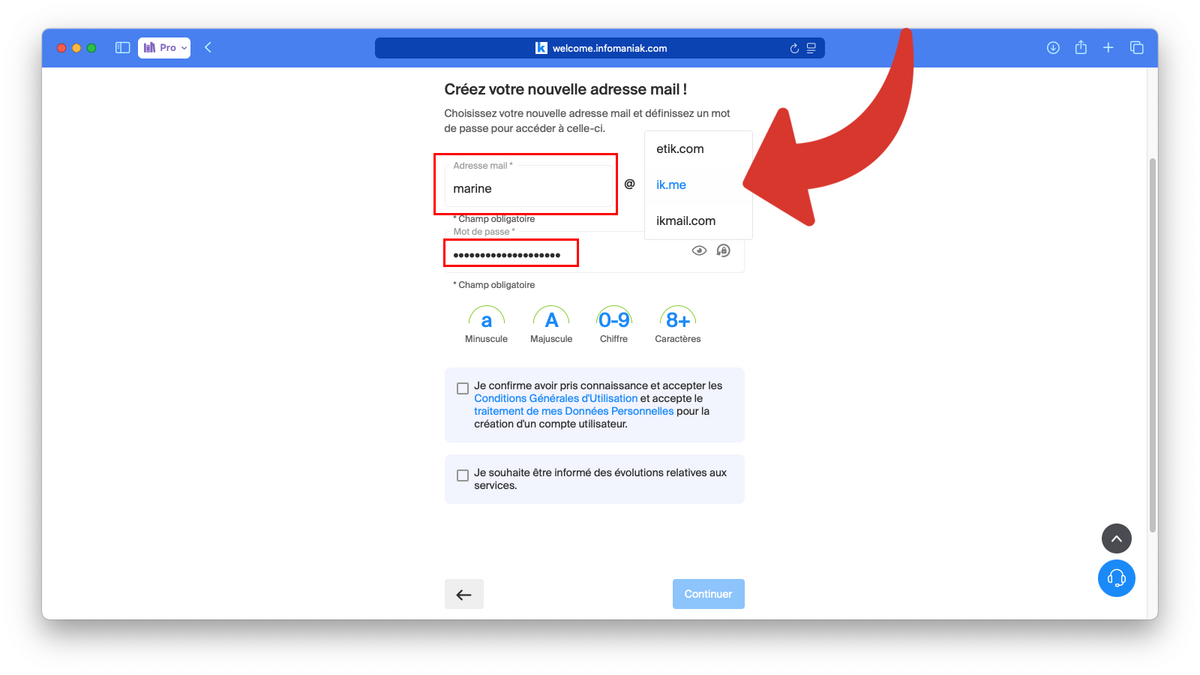
Task: Click the back arrow button
Action: click(464, 594)
